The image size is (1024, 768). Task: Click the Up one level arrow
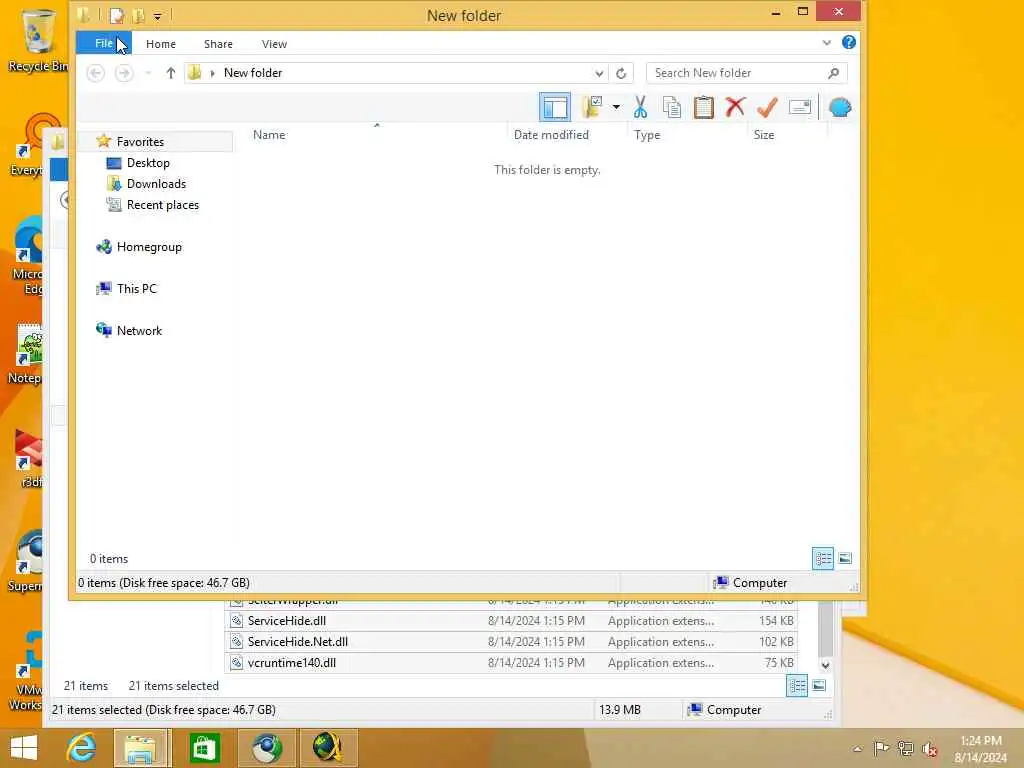coord(170,72)
